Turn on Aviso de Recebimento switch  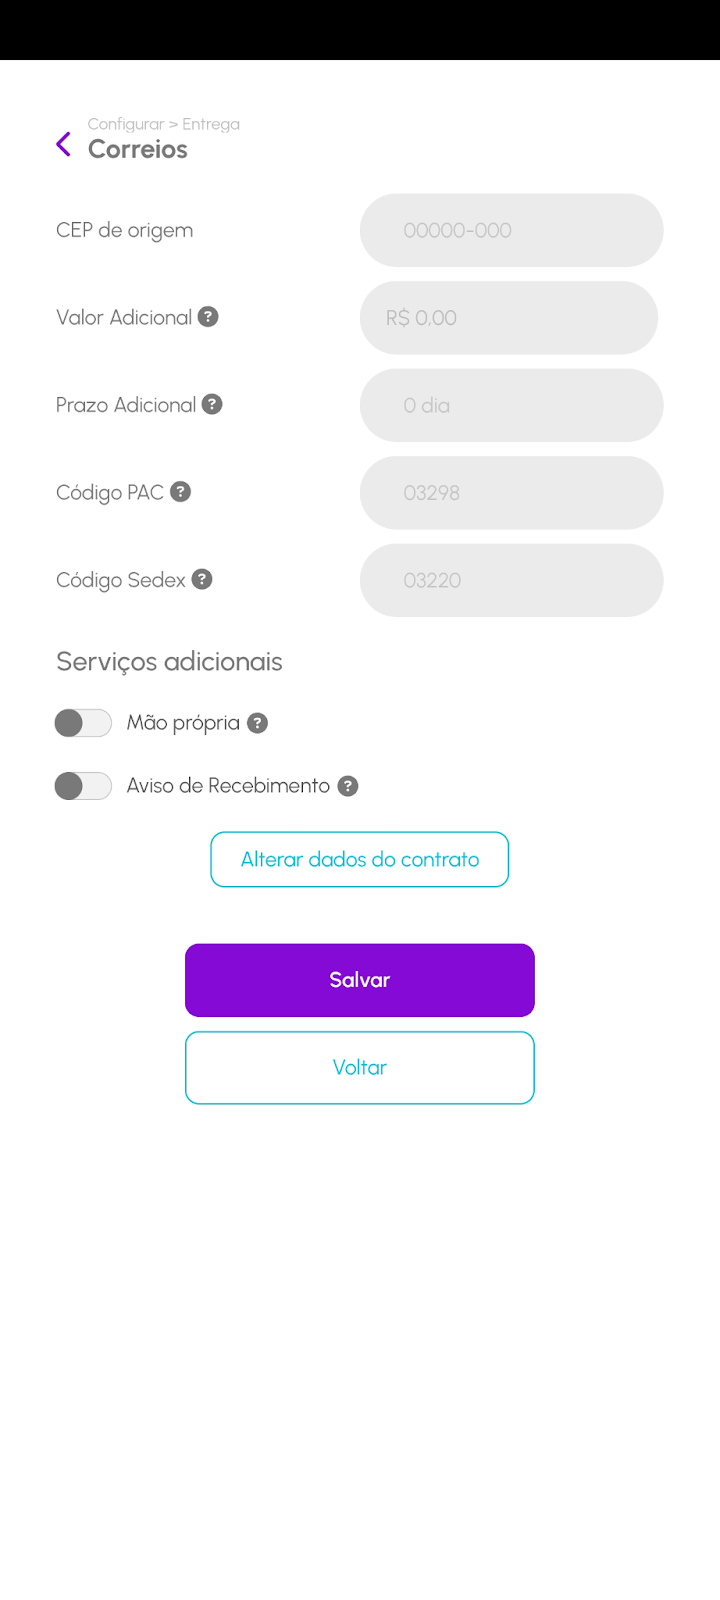pos(83,786)
